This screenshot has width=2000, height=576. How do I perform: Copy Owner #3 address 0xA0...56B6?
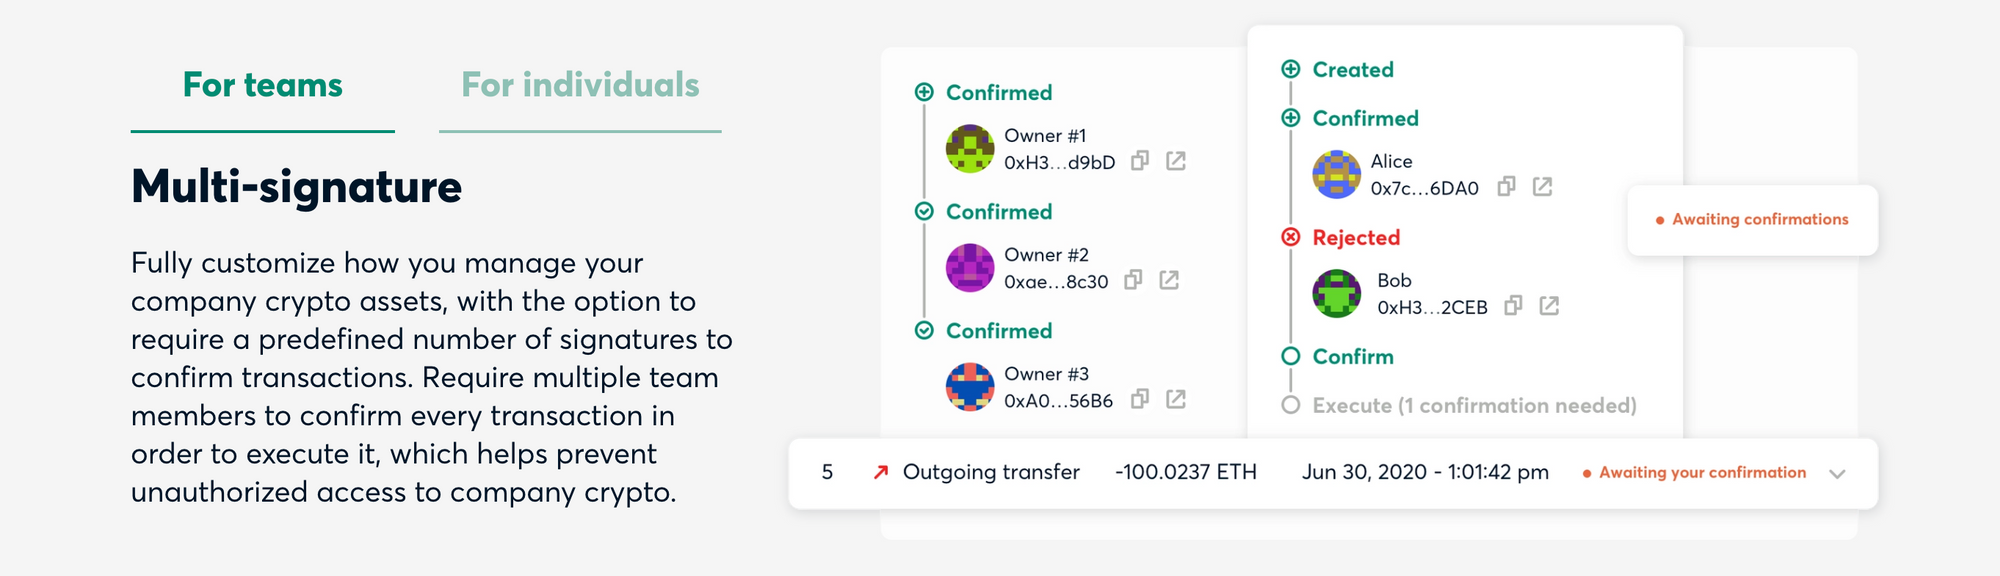click(1140, 399)
